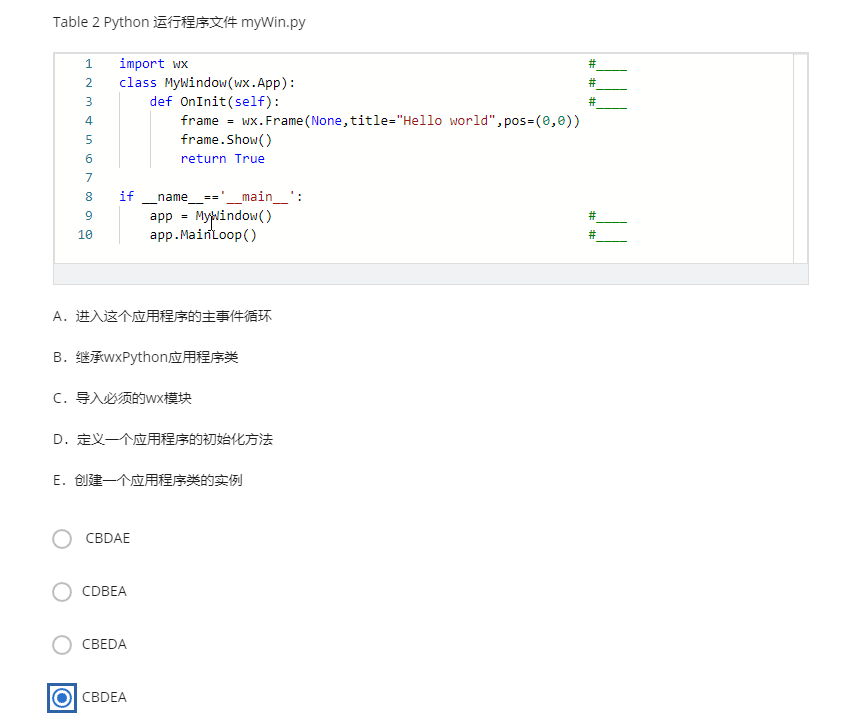Click the comment blank on line 2
This screenshot has width=862, height=714.
pos(607,83)
